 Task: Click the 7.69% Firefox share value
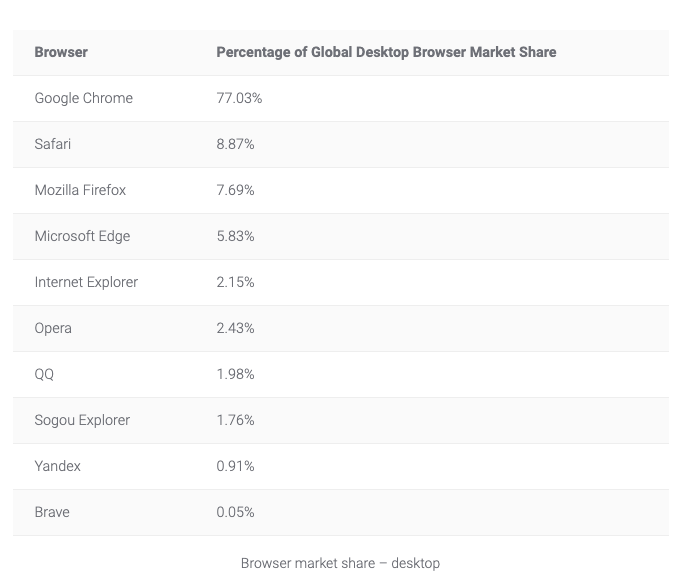click(235, 190)
